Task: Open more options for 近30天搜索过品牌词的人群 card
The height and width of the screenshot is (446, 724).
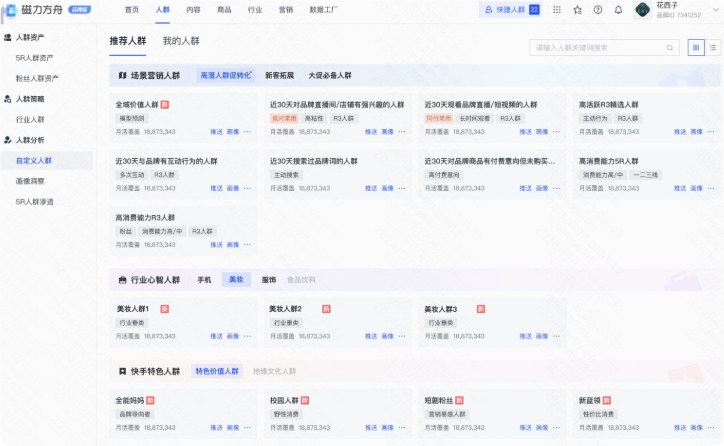Action: click(402, 188)
